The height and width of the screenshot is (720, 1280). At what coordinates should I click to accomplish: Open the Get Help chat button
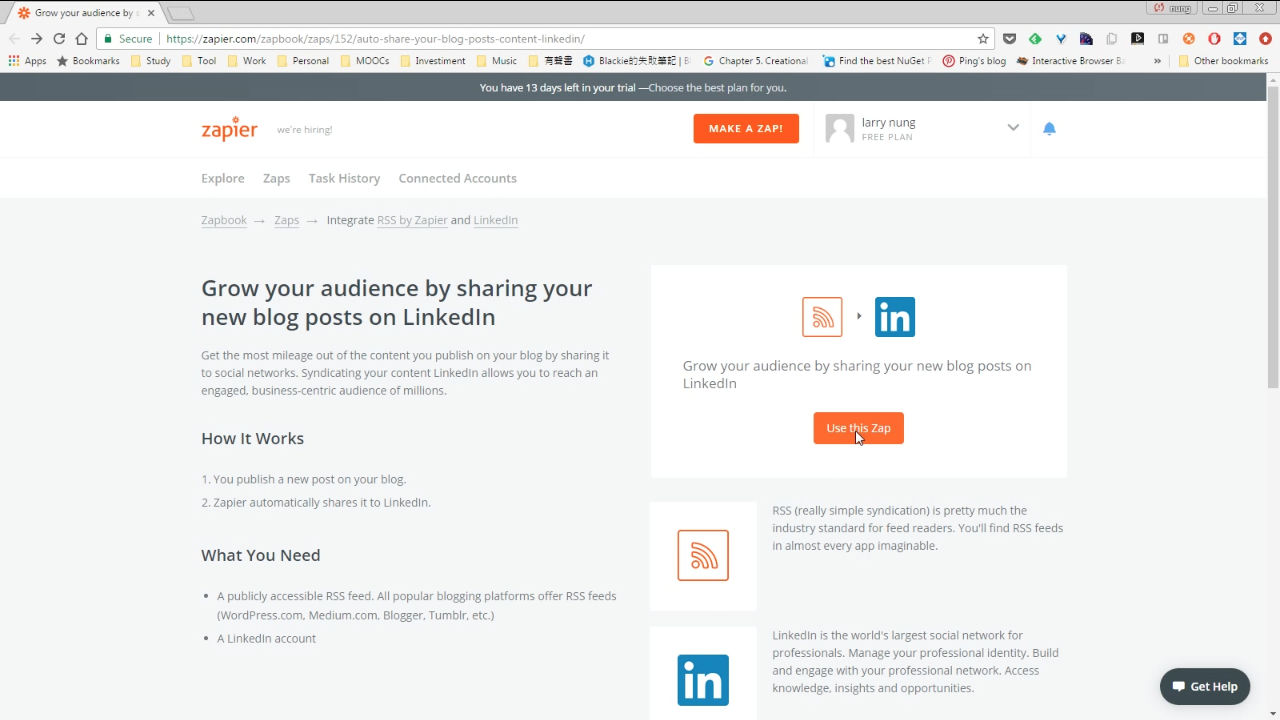coord(1205,686)
